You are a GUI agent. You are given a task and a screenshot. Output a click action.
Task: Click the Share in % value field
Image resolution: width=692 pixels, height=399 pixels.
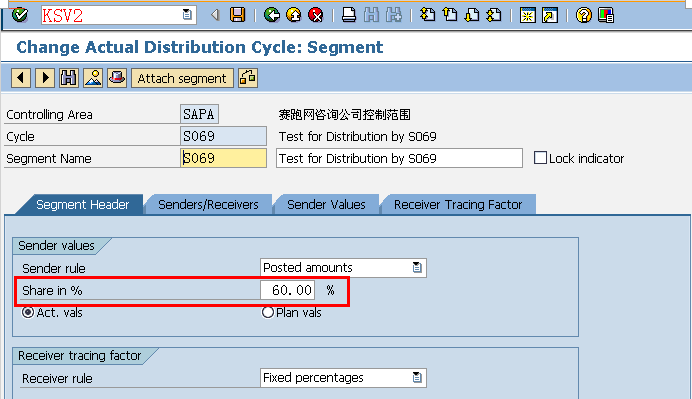pyautogui.click(x=287, y=290)
